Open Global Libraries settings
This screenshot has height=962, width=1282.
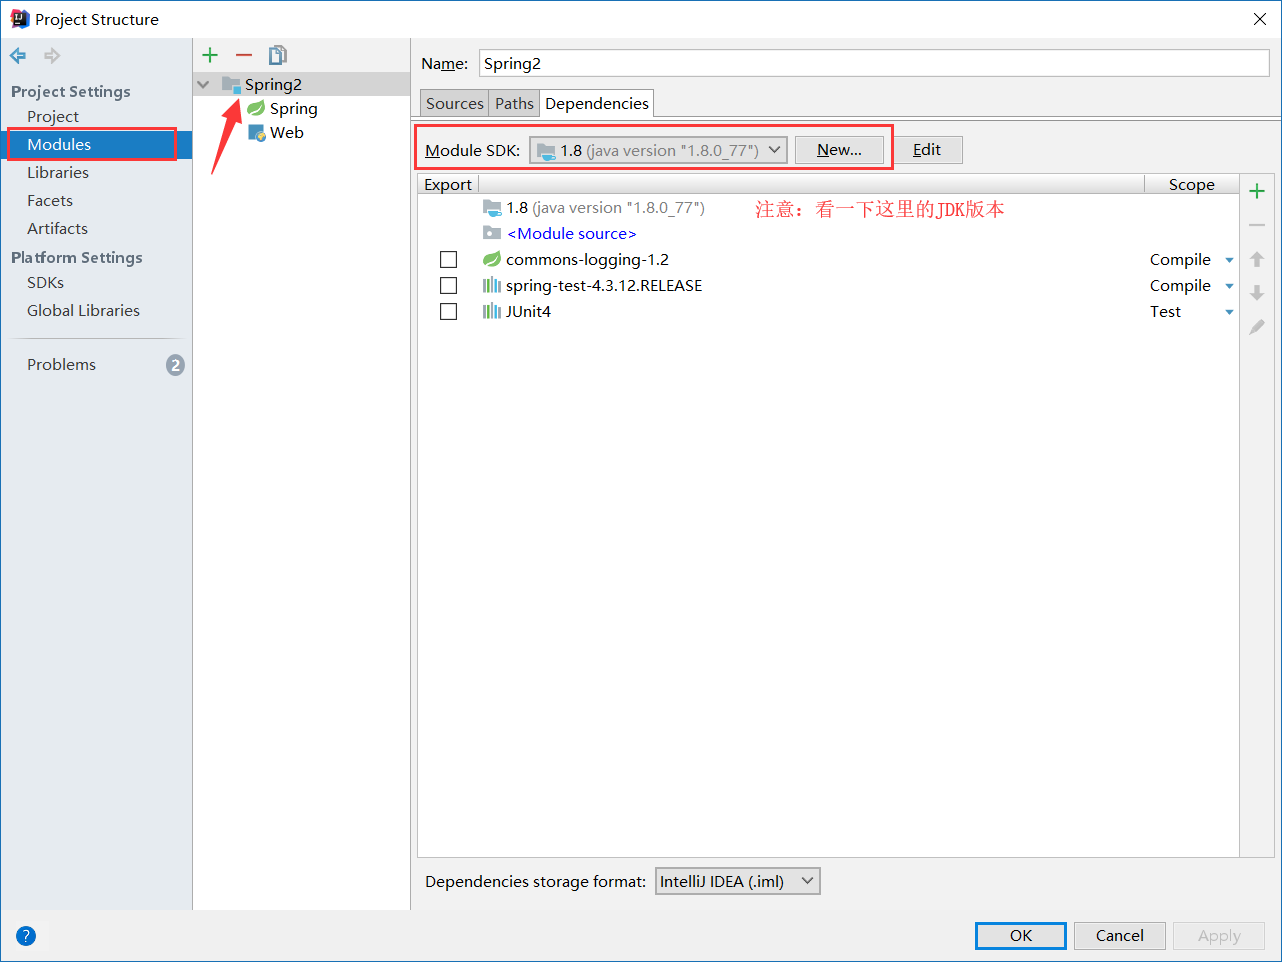click(x=83, y=310)
